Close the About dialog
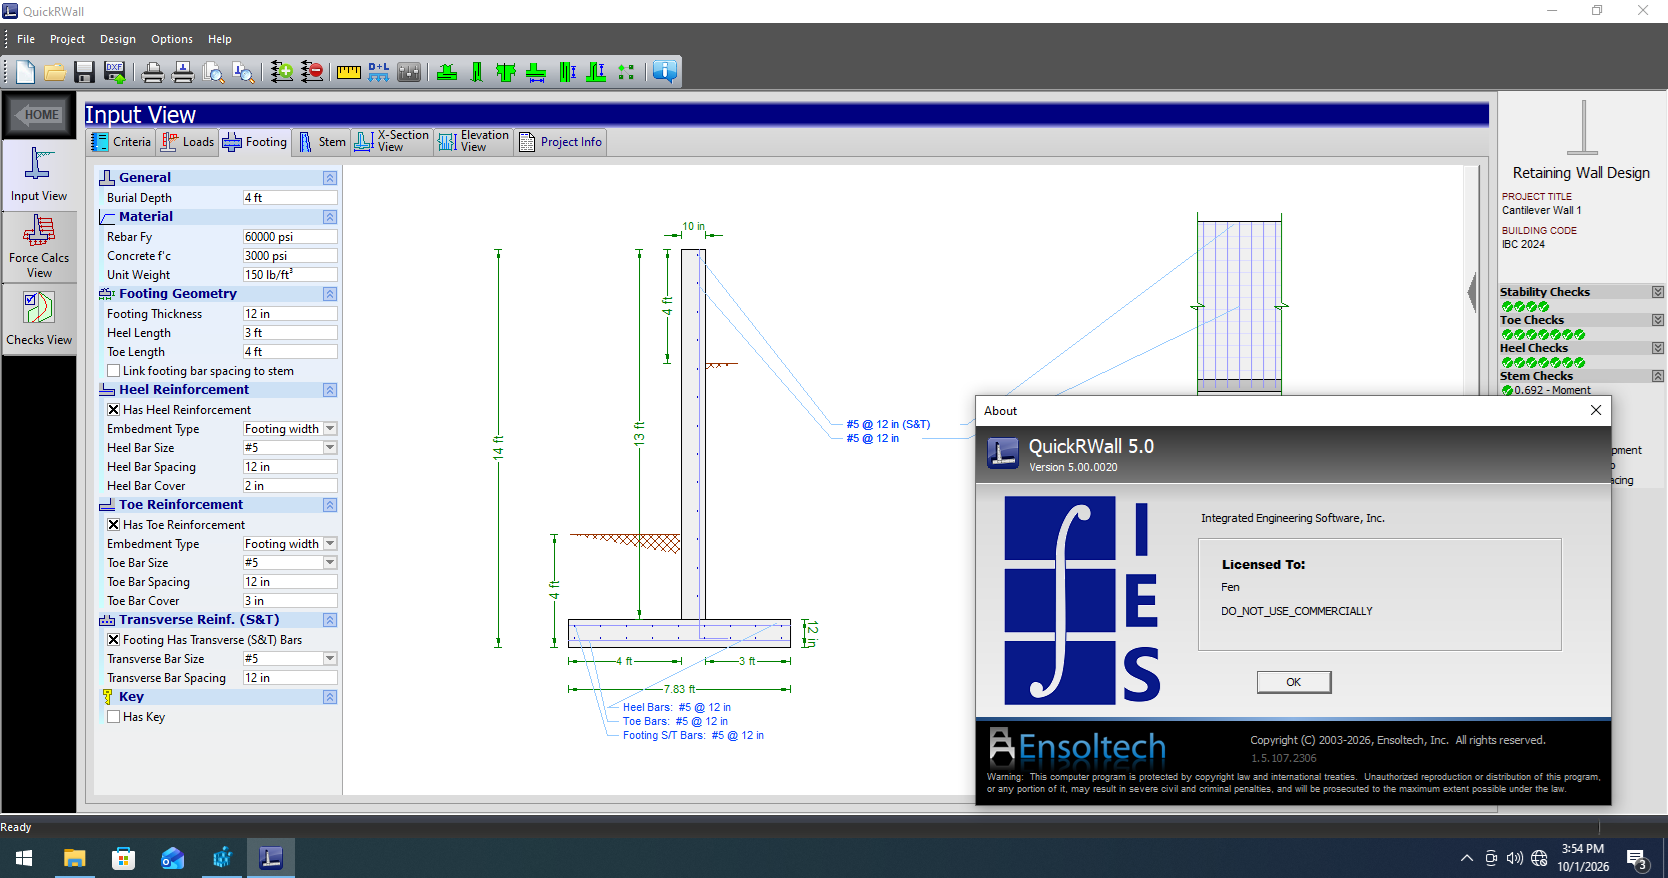Viewport: 1668px width, 878px height. [x=1596, y=410]
